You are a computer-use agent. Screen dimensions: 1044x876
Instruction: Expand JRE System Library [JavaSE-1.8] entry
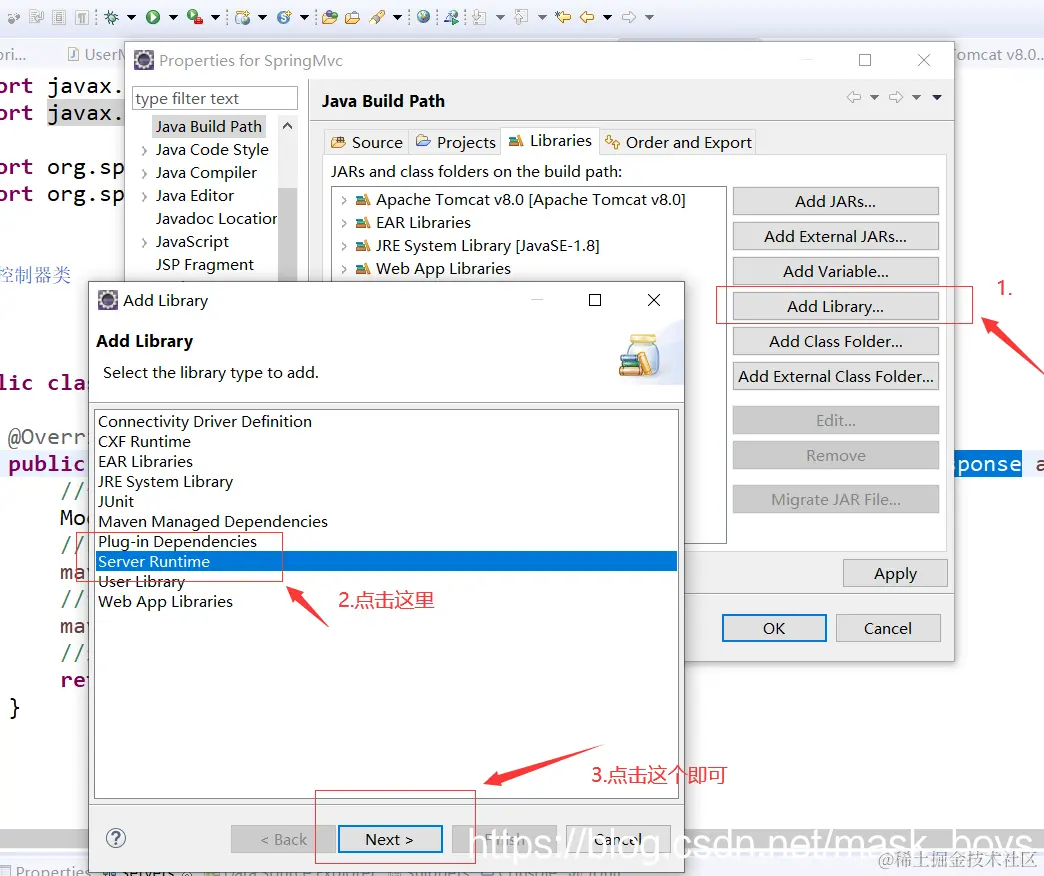344,246
